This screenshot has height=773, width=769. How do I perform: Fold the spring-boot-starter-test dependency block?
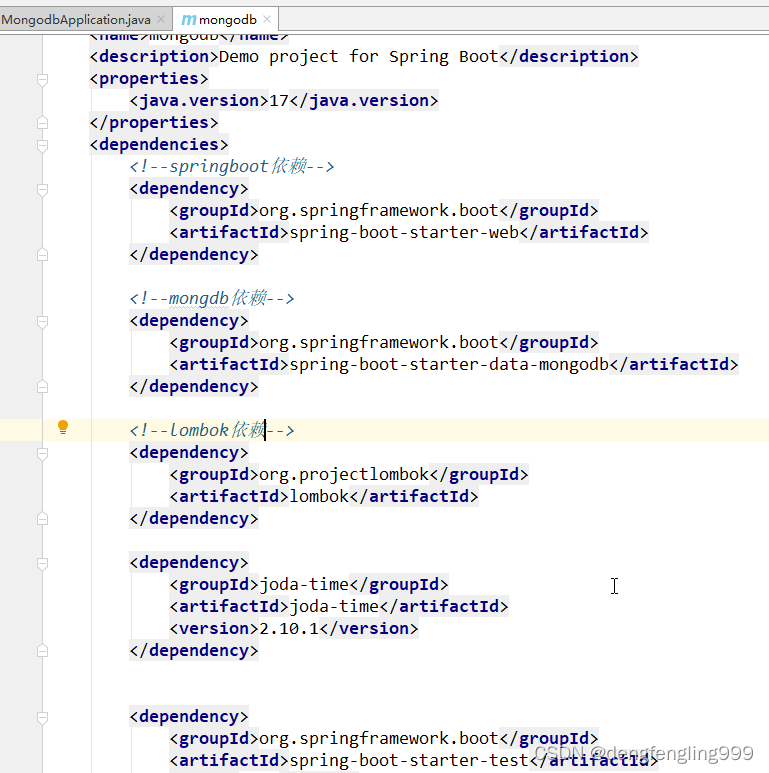point(42,717)
